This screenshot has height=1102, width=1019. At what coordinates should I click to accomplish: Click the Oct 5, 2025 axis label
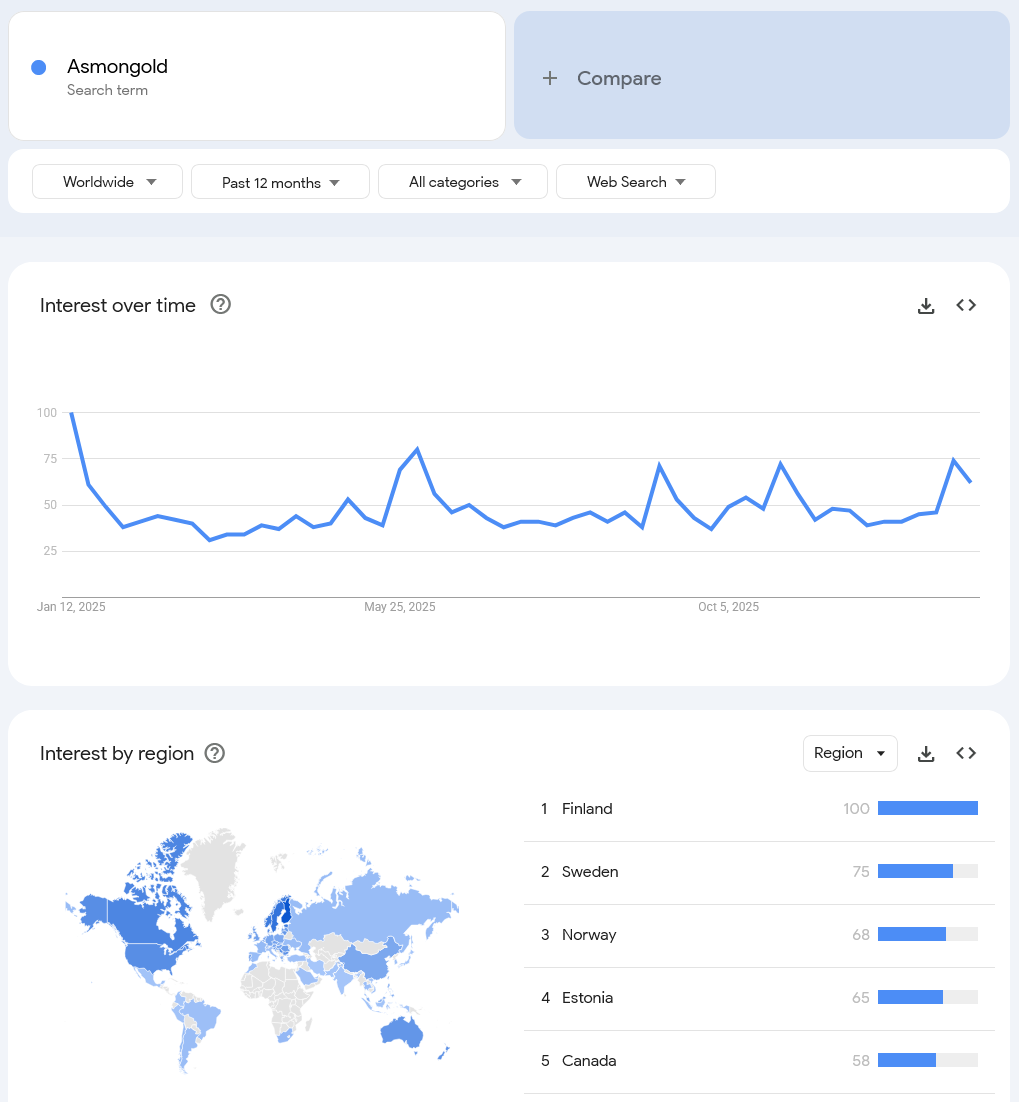click(x=728, y=607)
